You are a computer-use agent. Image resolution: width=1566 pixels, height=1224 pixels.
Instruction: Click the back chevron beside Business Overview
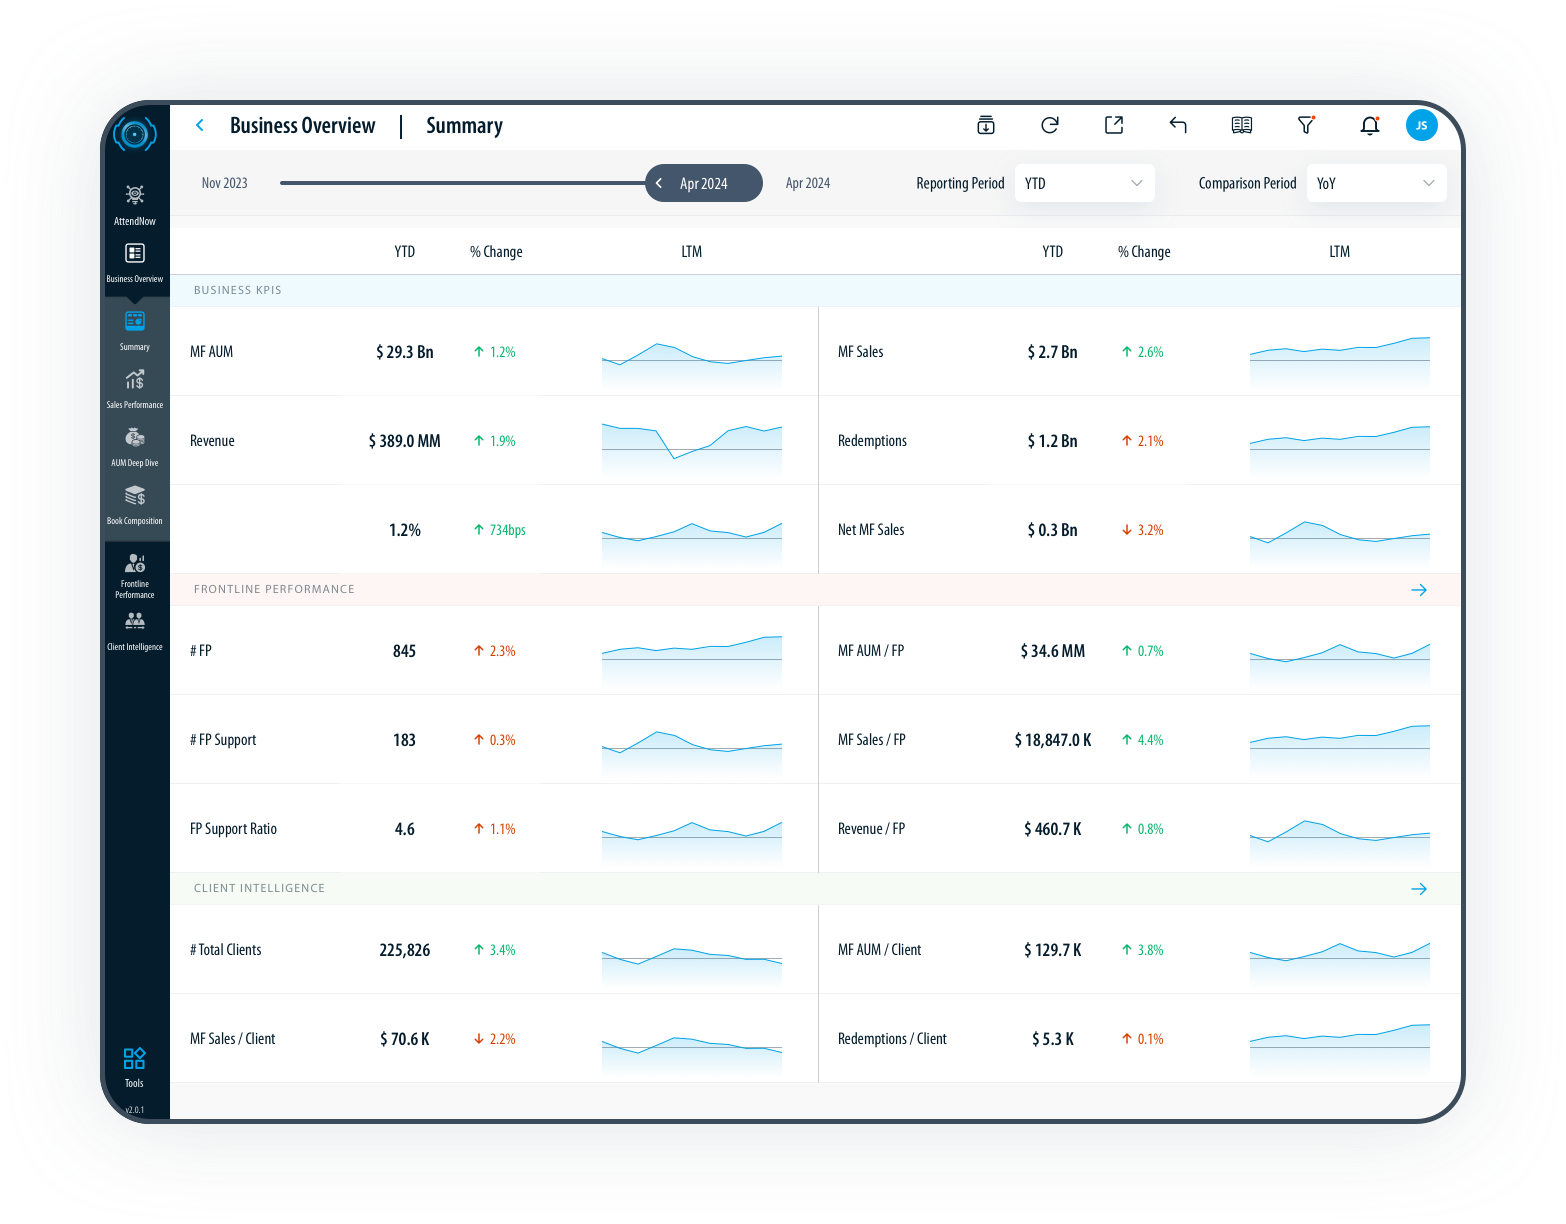coord(200,125)
